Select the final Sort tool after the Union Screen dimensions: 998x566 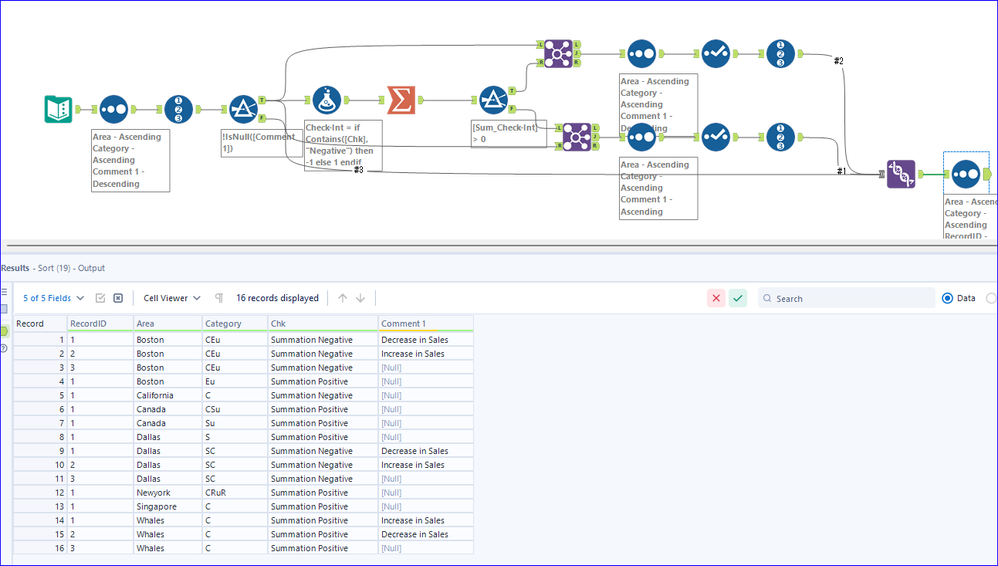point(966,174)
